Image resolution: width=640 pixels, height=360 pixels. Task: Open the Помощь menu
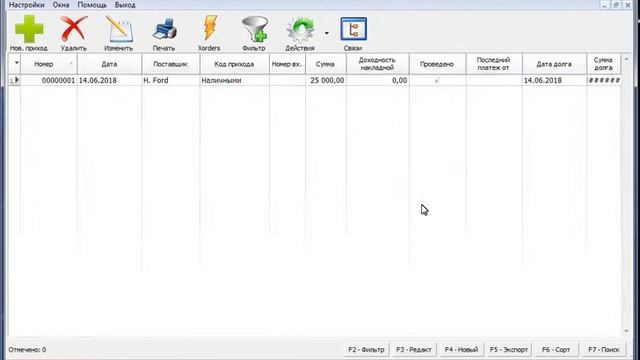tap(92, 5)
